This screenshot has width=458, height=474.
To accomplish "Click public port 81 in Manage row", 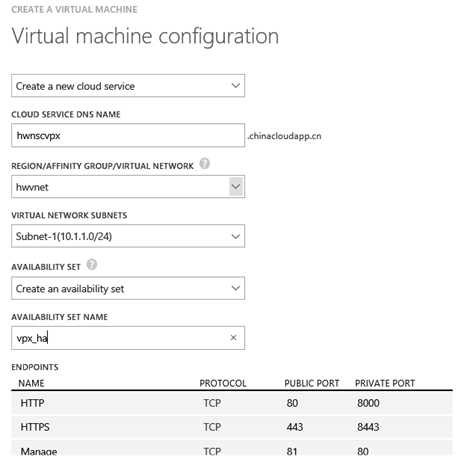I will coord(292,451).
